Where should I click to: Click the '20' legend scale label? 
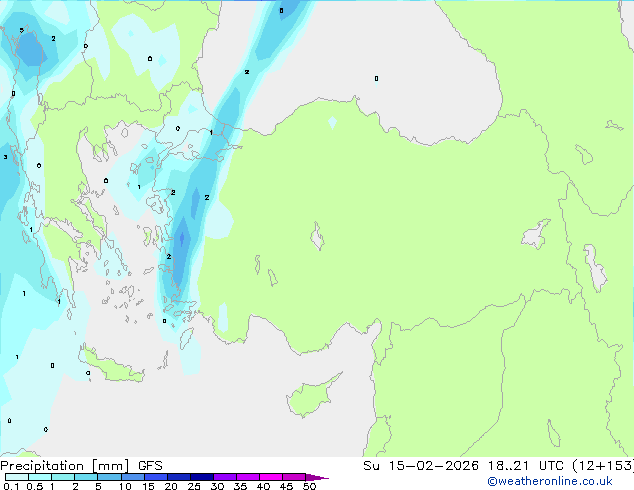171,486
